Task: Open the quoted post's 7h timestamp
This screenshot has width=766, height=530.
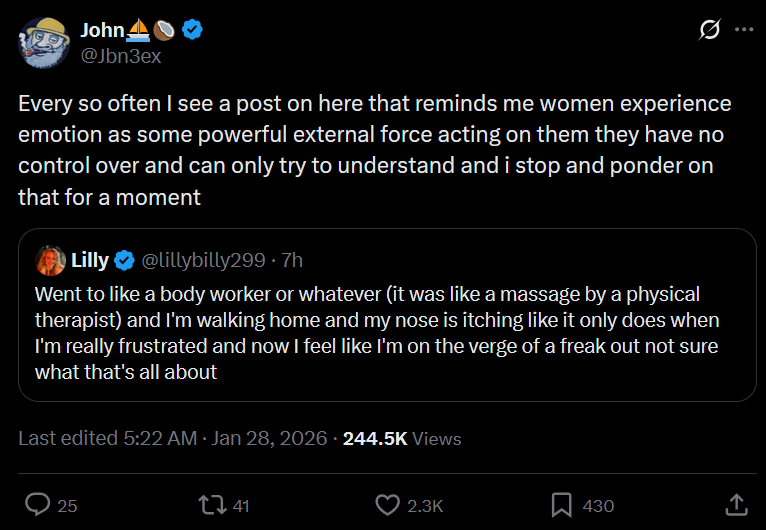Action: [x=293, y=261]
